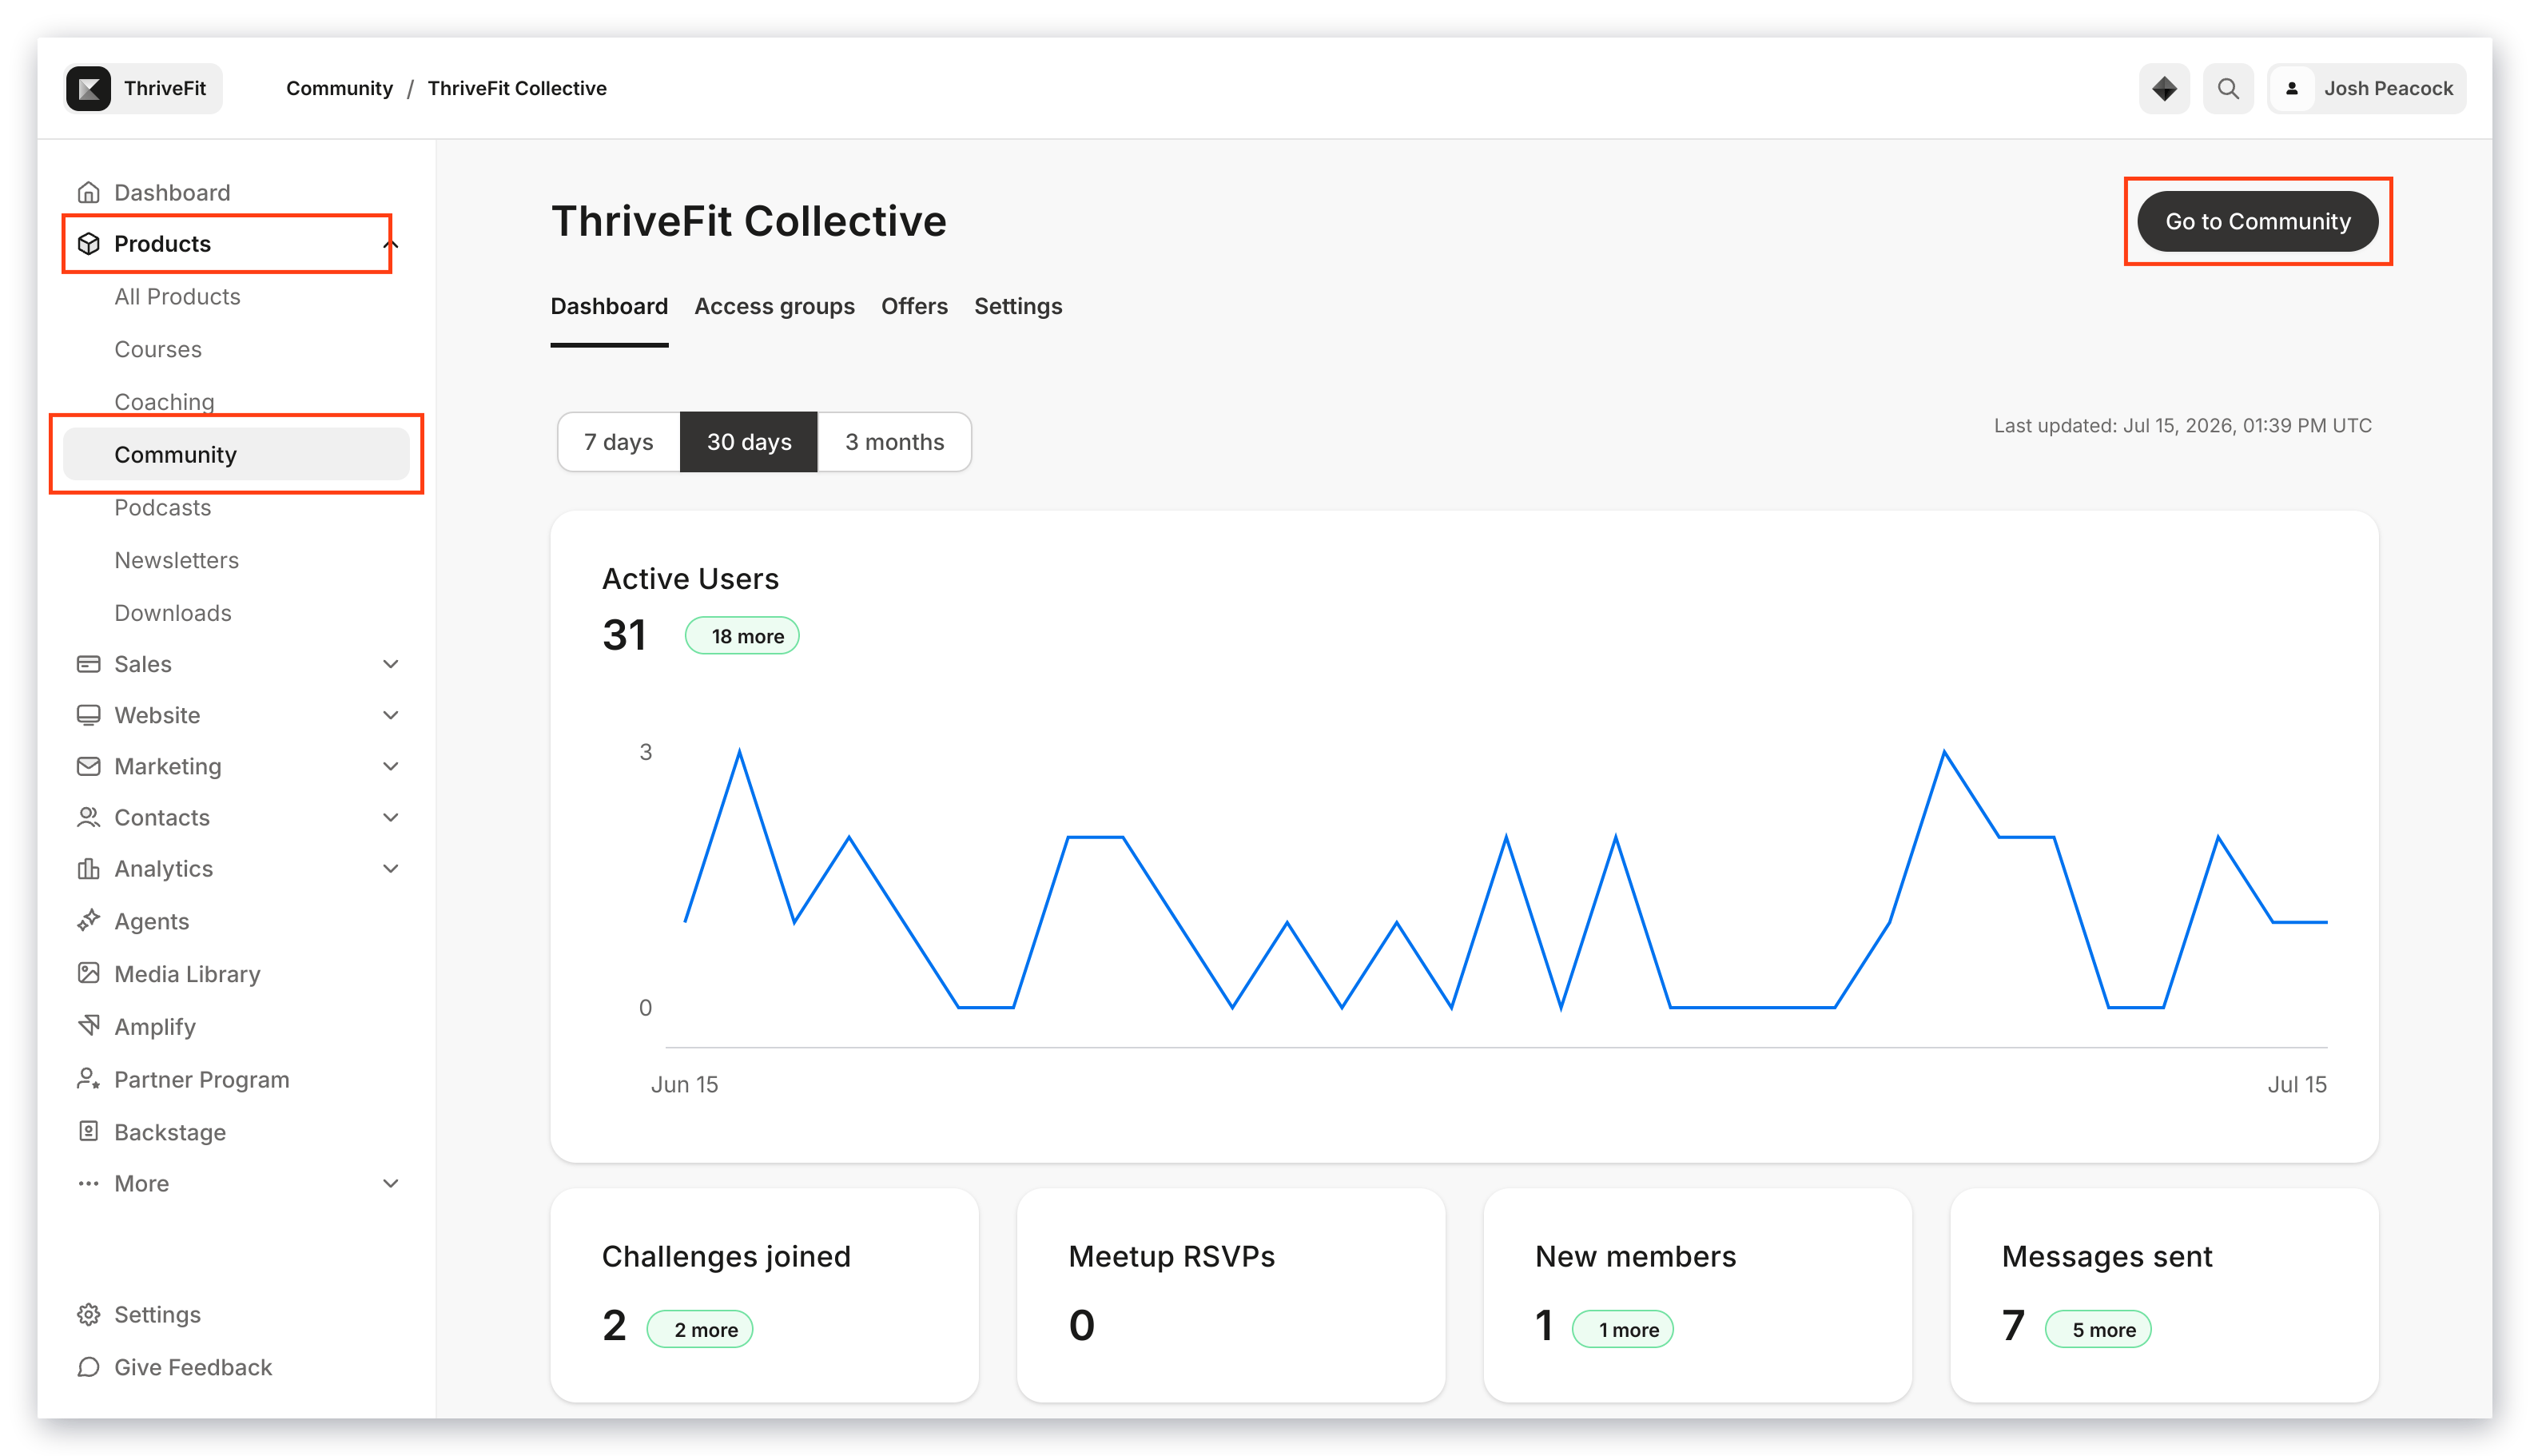Click the Dashboard home icon
This screenshot has width=2530, height=1456.
click(x=88, y=192)
